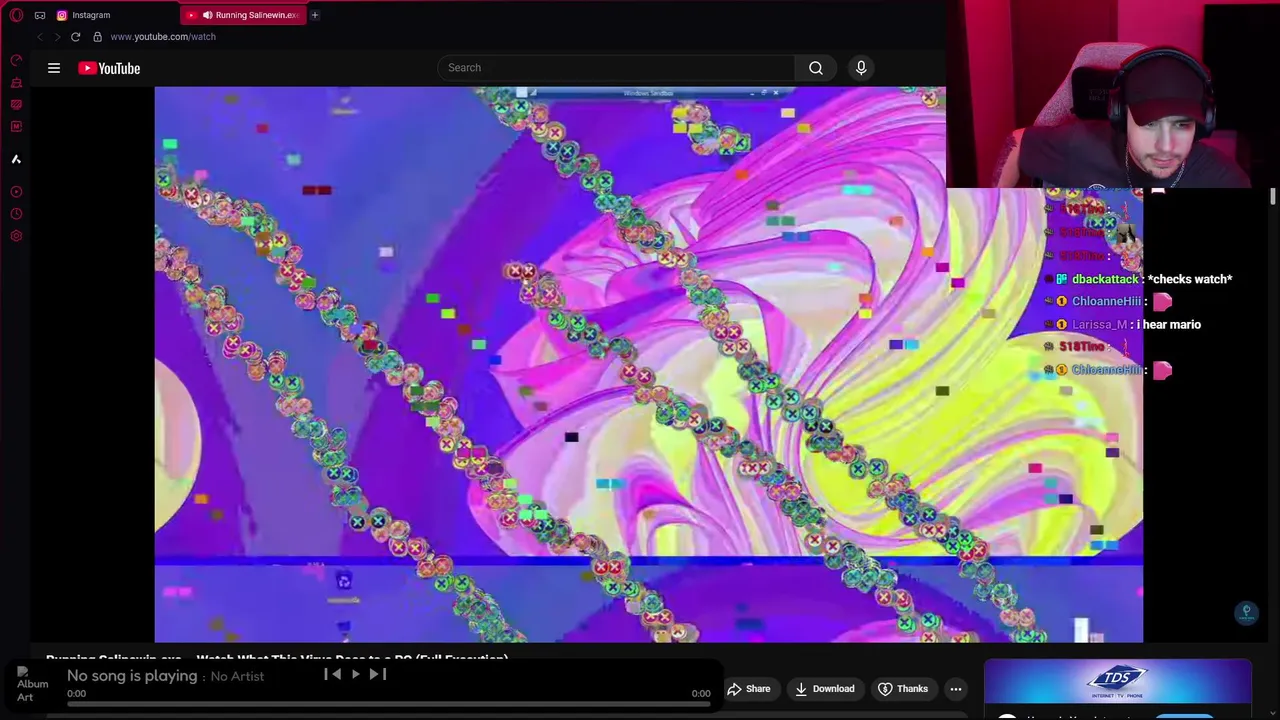
Task: Open the YouTube hamburger guide menu
Action: (54, 68)
